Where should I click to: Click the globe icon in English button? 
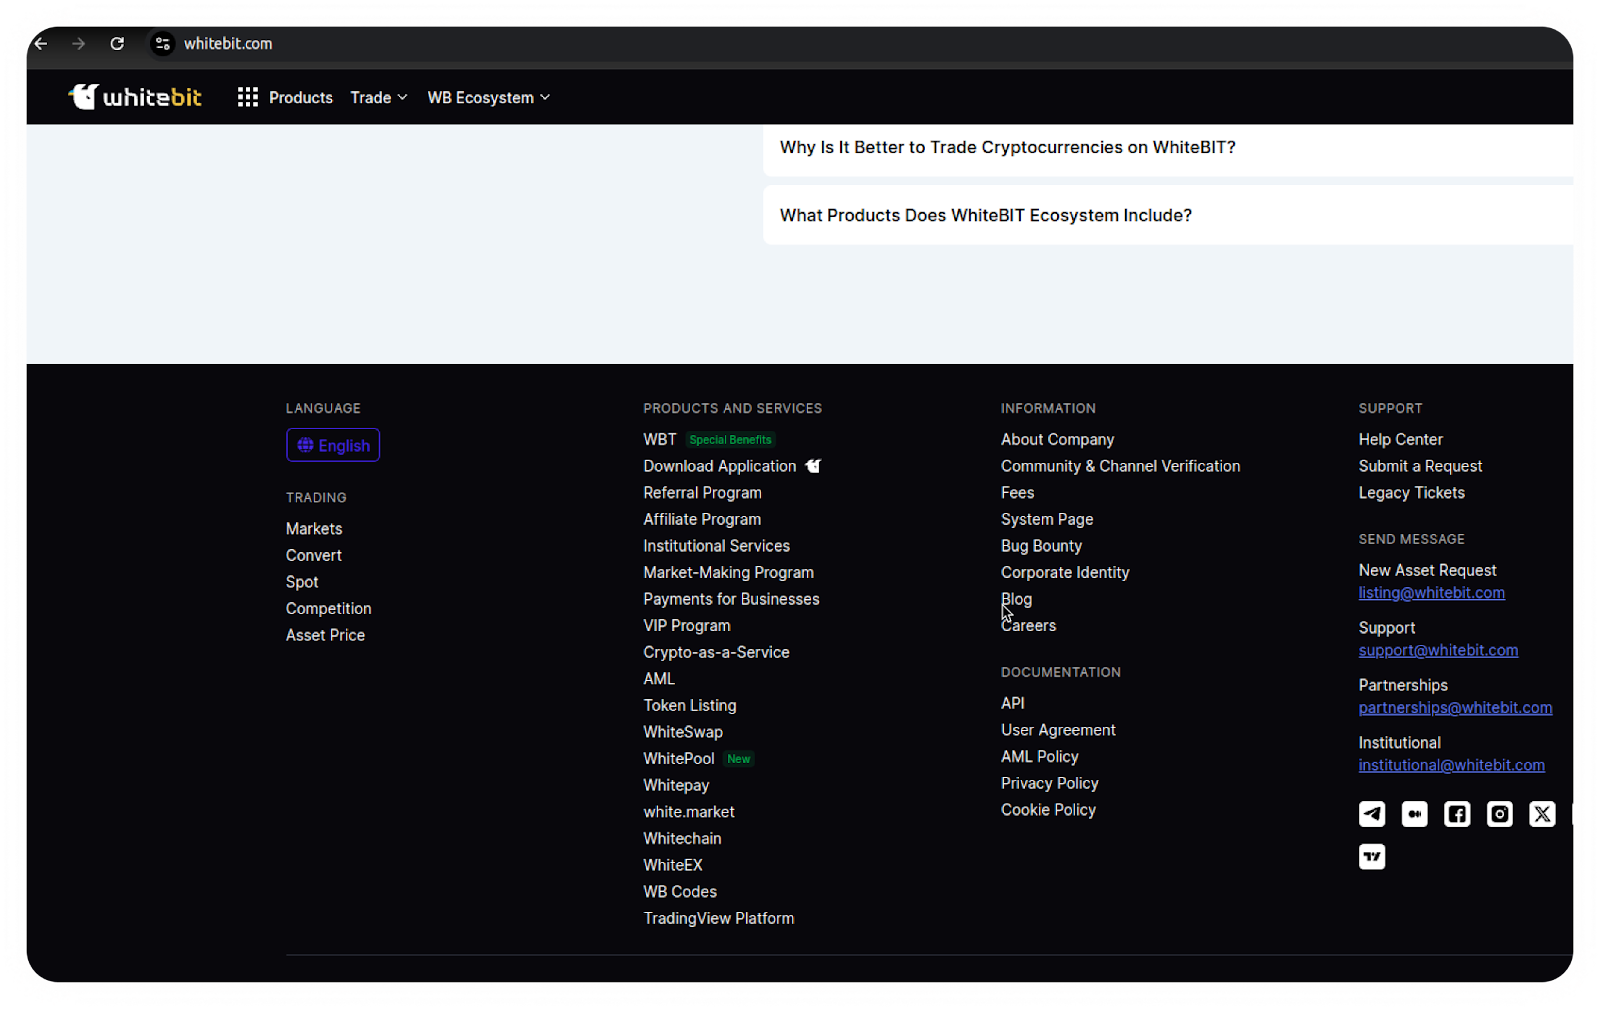point(305,445)
